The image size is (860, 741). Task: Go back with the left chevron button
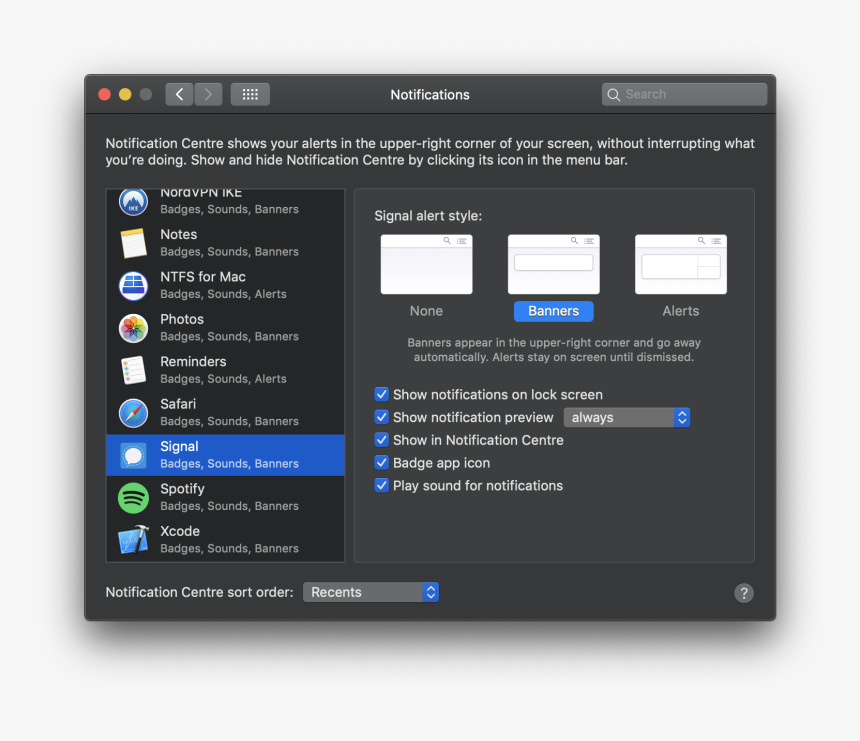click(x=179, y=94)
